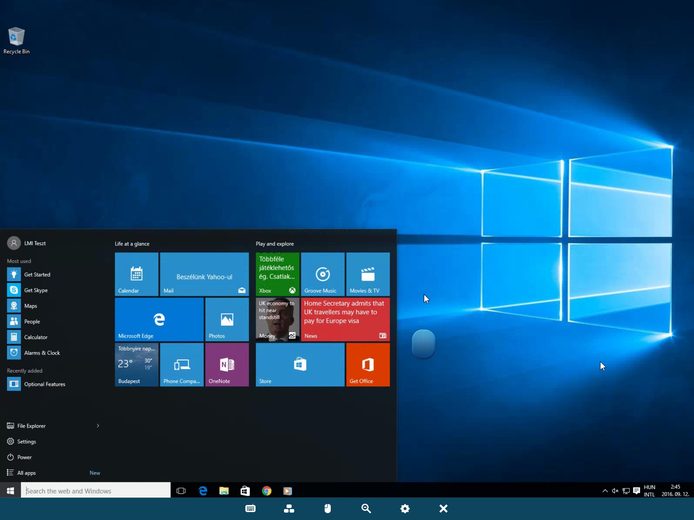This screenshot has width=694, height=520.
Task: Expand hidden system tray icons
Action: click(x=605, y=491)
